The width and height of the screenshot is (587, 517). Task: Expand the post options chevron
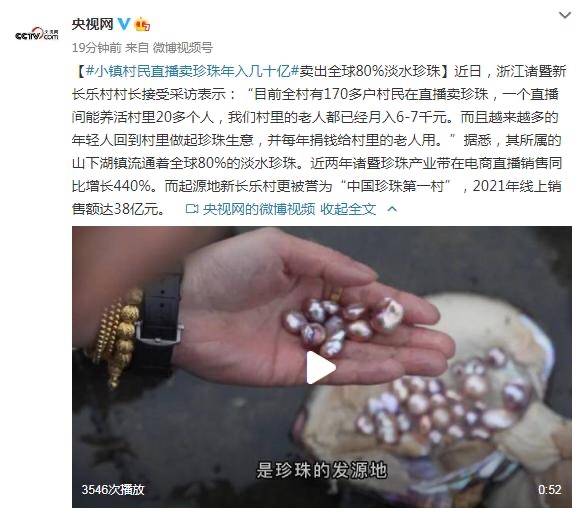[565, 15]
